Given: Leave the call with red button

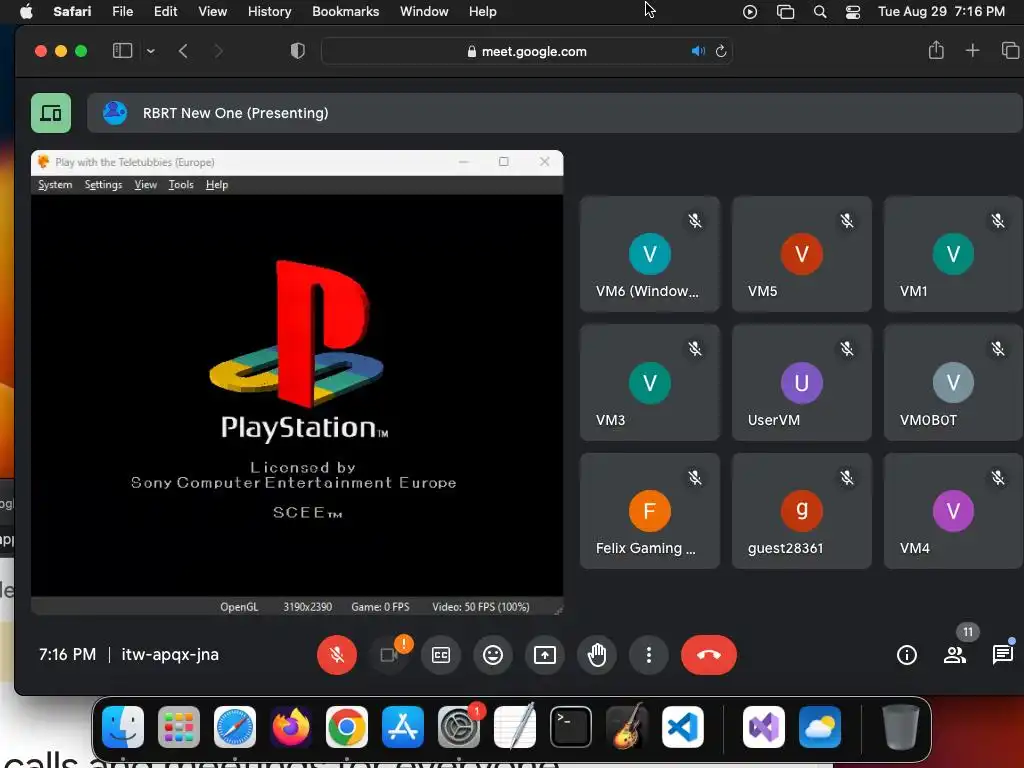Looking at the screenshot, I should coord(709,654).
